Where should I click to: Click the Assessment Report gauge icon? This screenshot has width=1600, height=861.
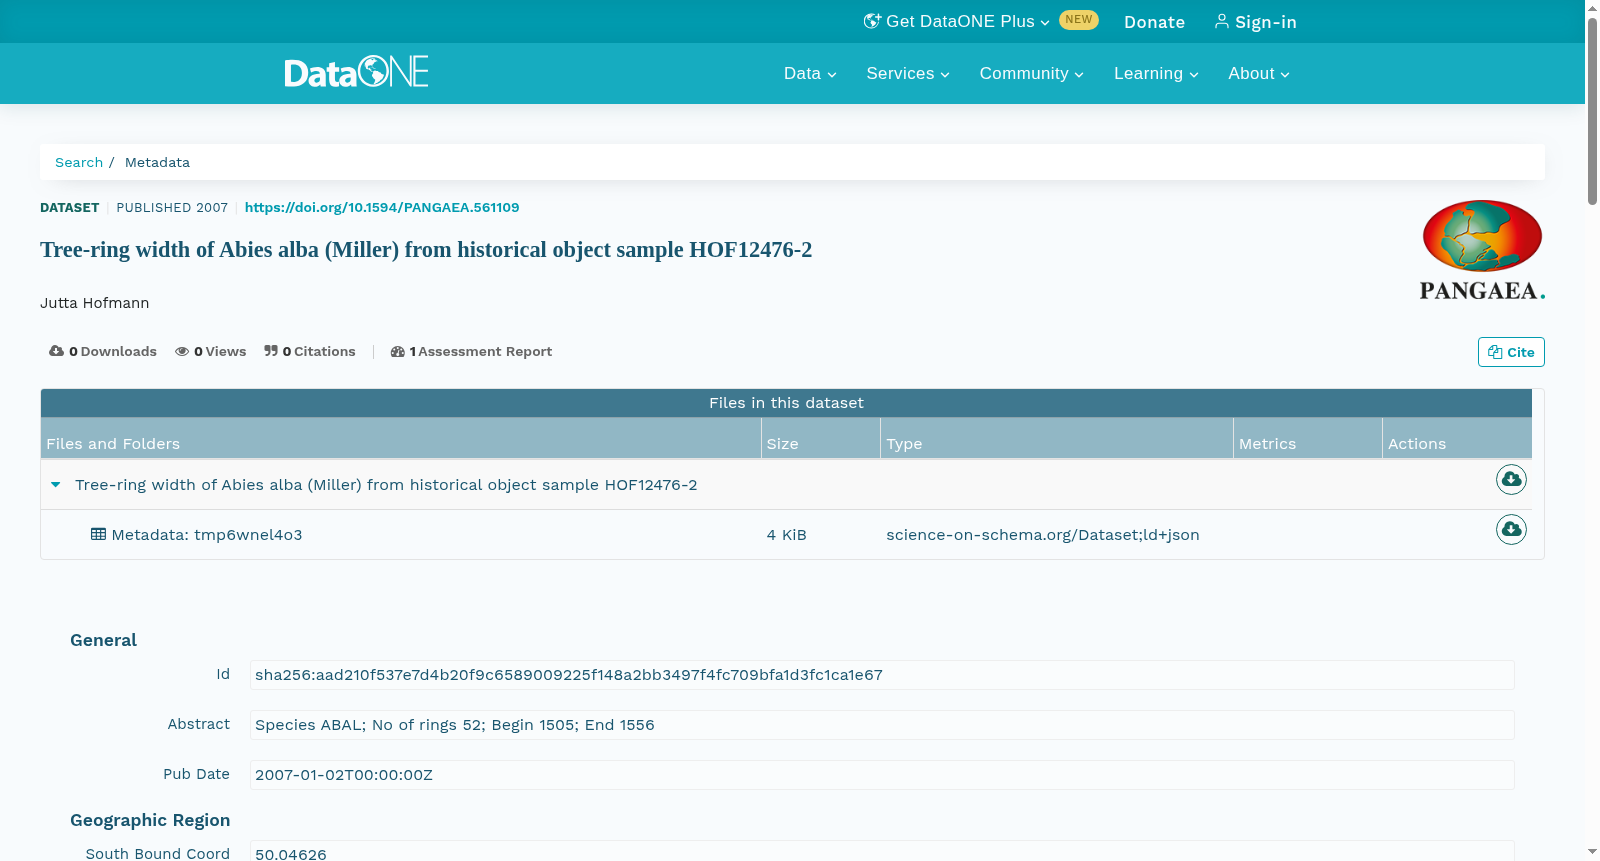(397, 351)
